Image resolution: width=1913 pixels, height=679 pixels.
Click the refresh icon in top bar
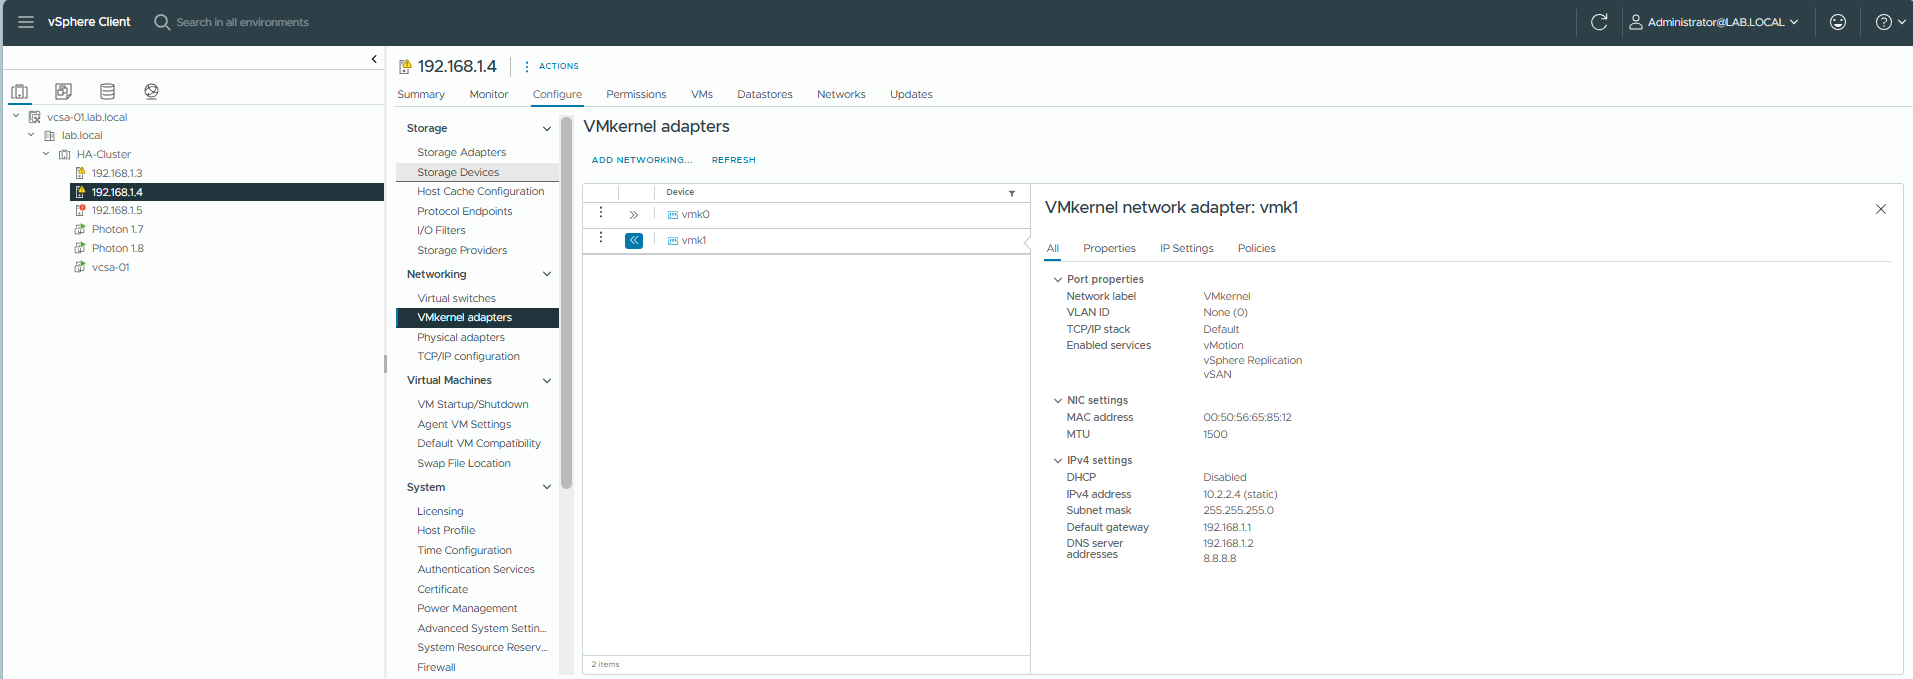coord(1599,22)
